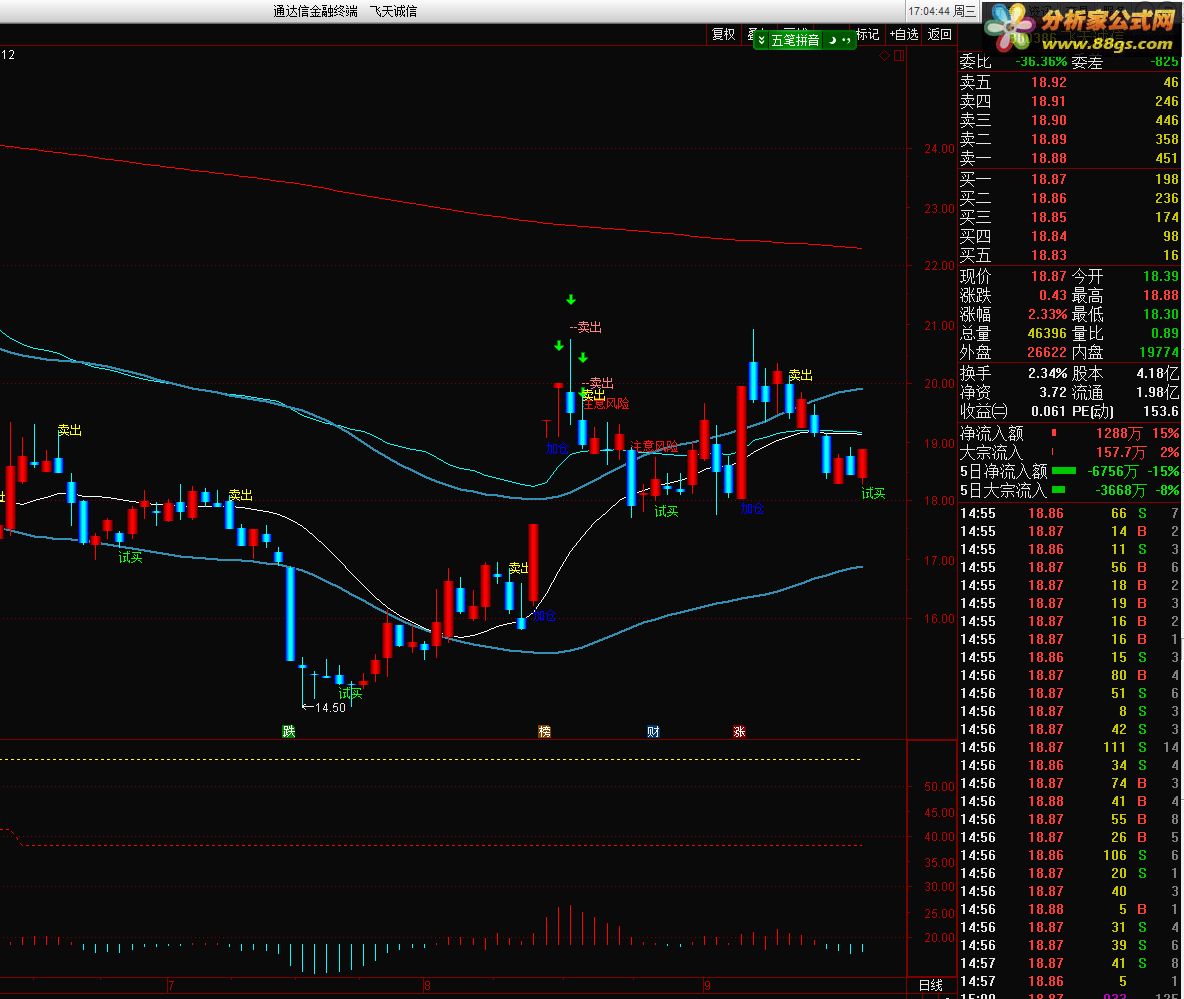Click month marker 7 on time axis
This screenshot has width=1184, height=999.
tap(171, 985)
